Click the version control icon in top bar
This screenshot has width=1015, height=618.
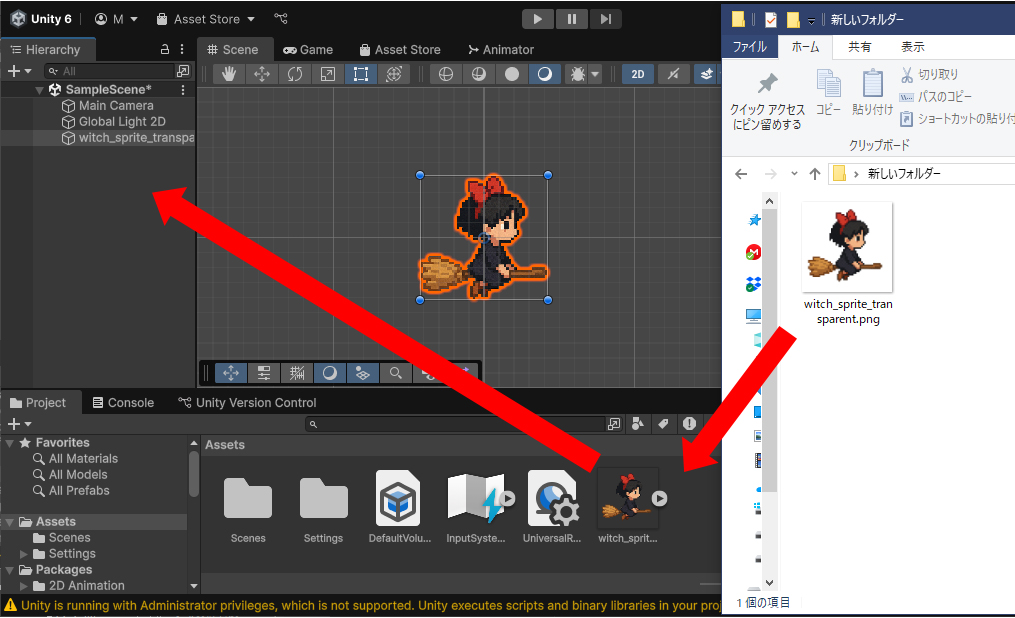pyautogui.click(x=281, y=19)
